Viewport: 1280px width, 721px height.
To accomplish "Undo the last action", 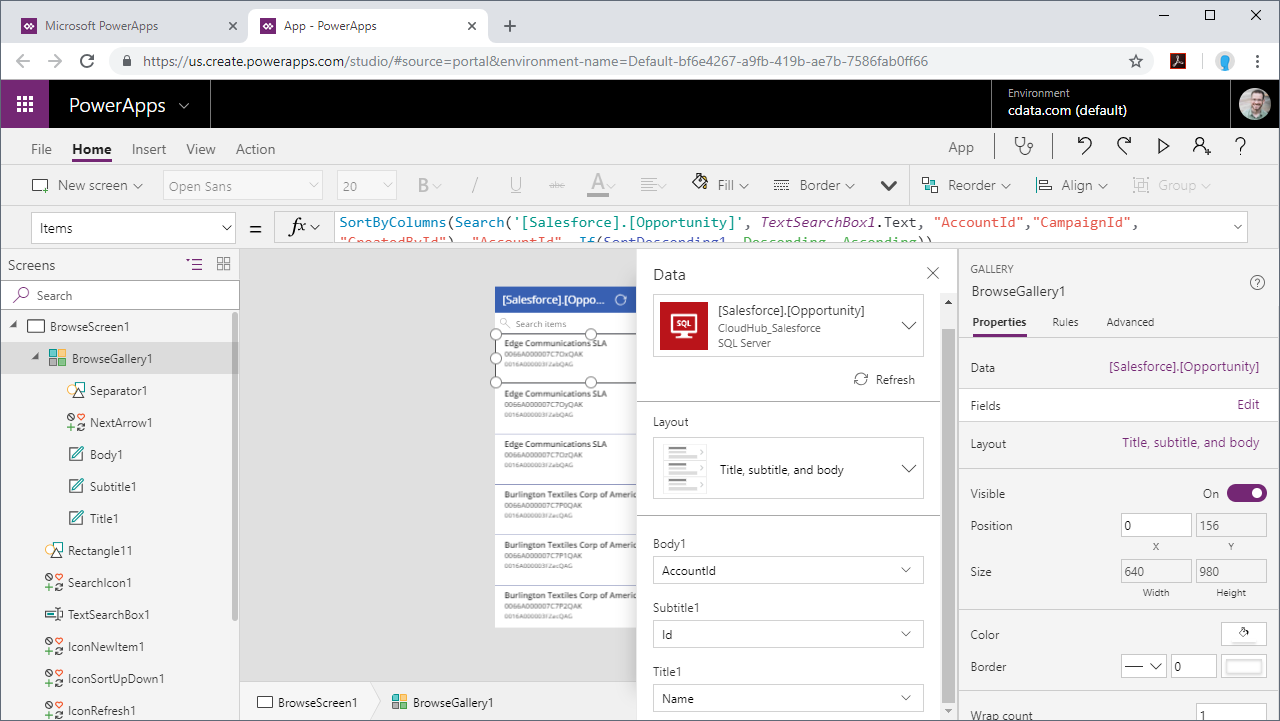I will pos(1085,147).
